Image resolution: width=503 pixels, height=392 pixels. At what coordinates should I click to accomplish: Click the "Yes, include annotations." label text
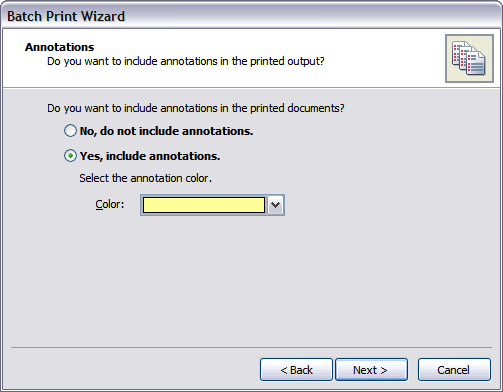150,156
